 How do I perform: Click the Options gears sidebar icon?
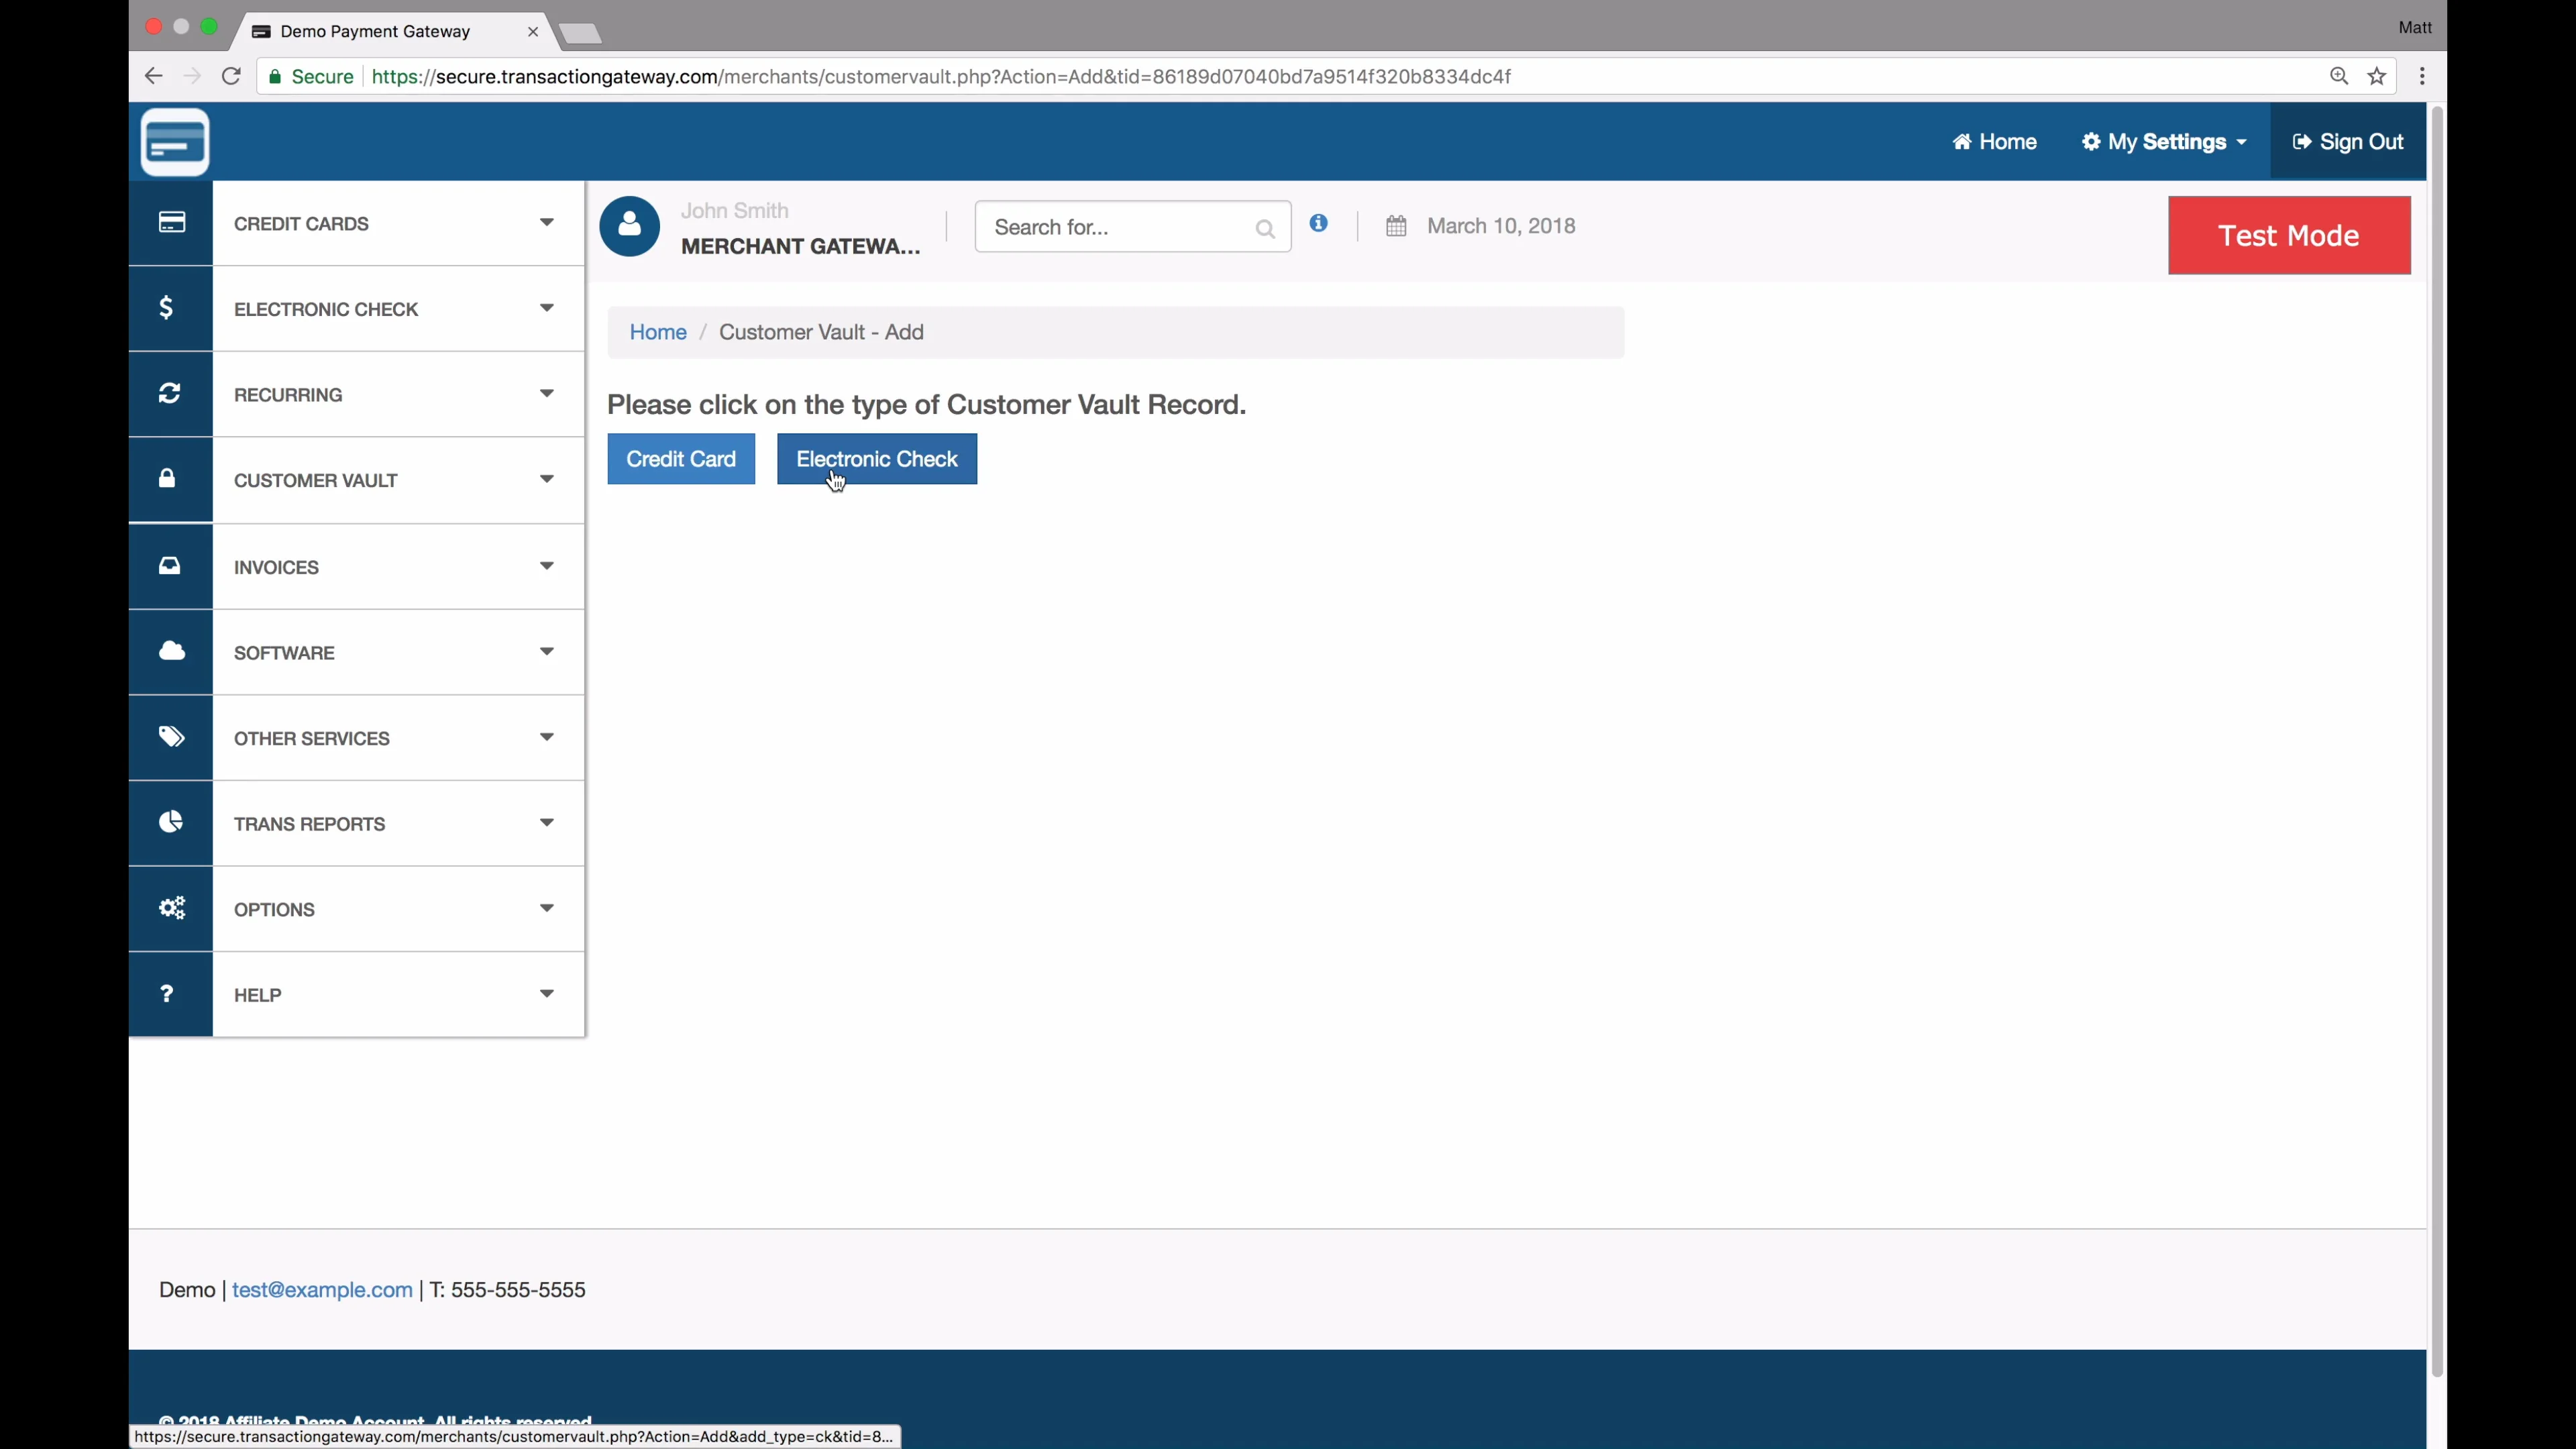click(x=171, y=908)
